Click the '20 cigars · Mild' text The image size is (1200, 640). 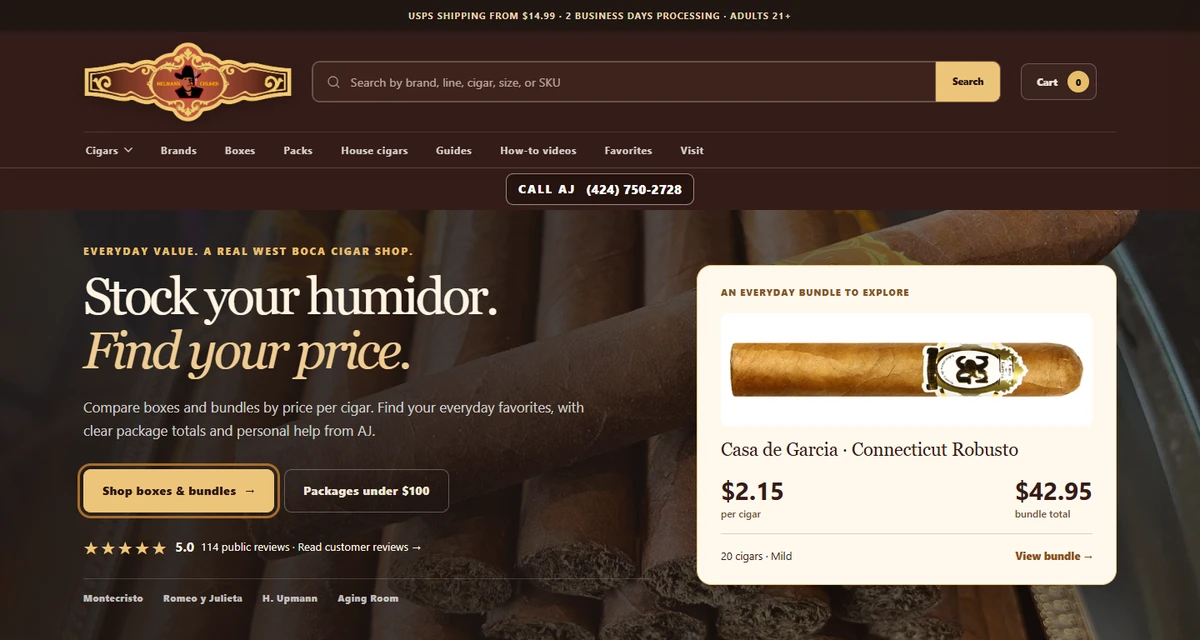pyautogui.click(x=756, y=556)
